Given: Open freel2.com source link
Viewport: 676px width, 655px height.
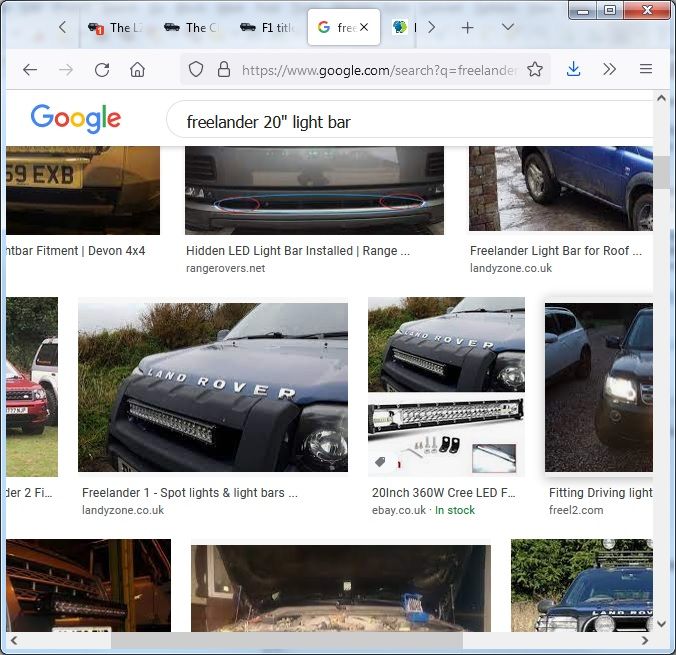Looking at the screenshot, I should (x=576, y=510).
